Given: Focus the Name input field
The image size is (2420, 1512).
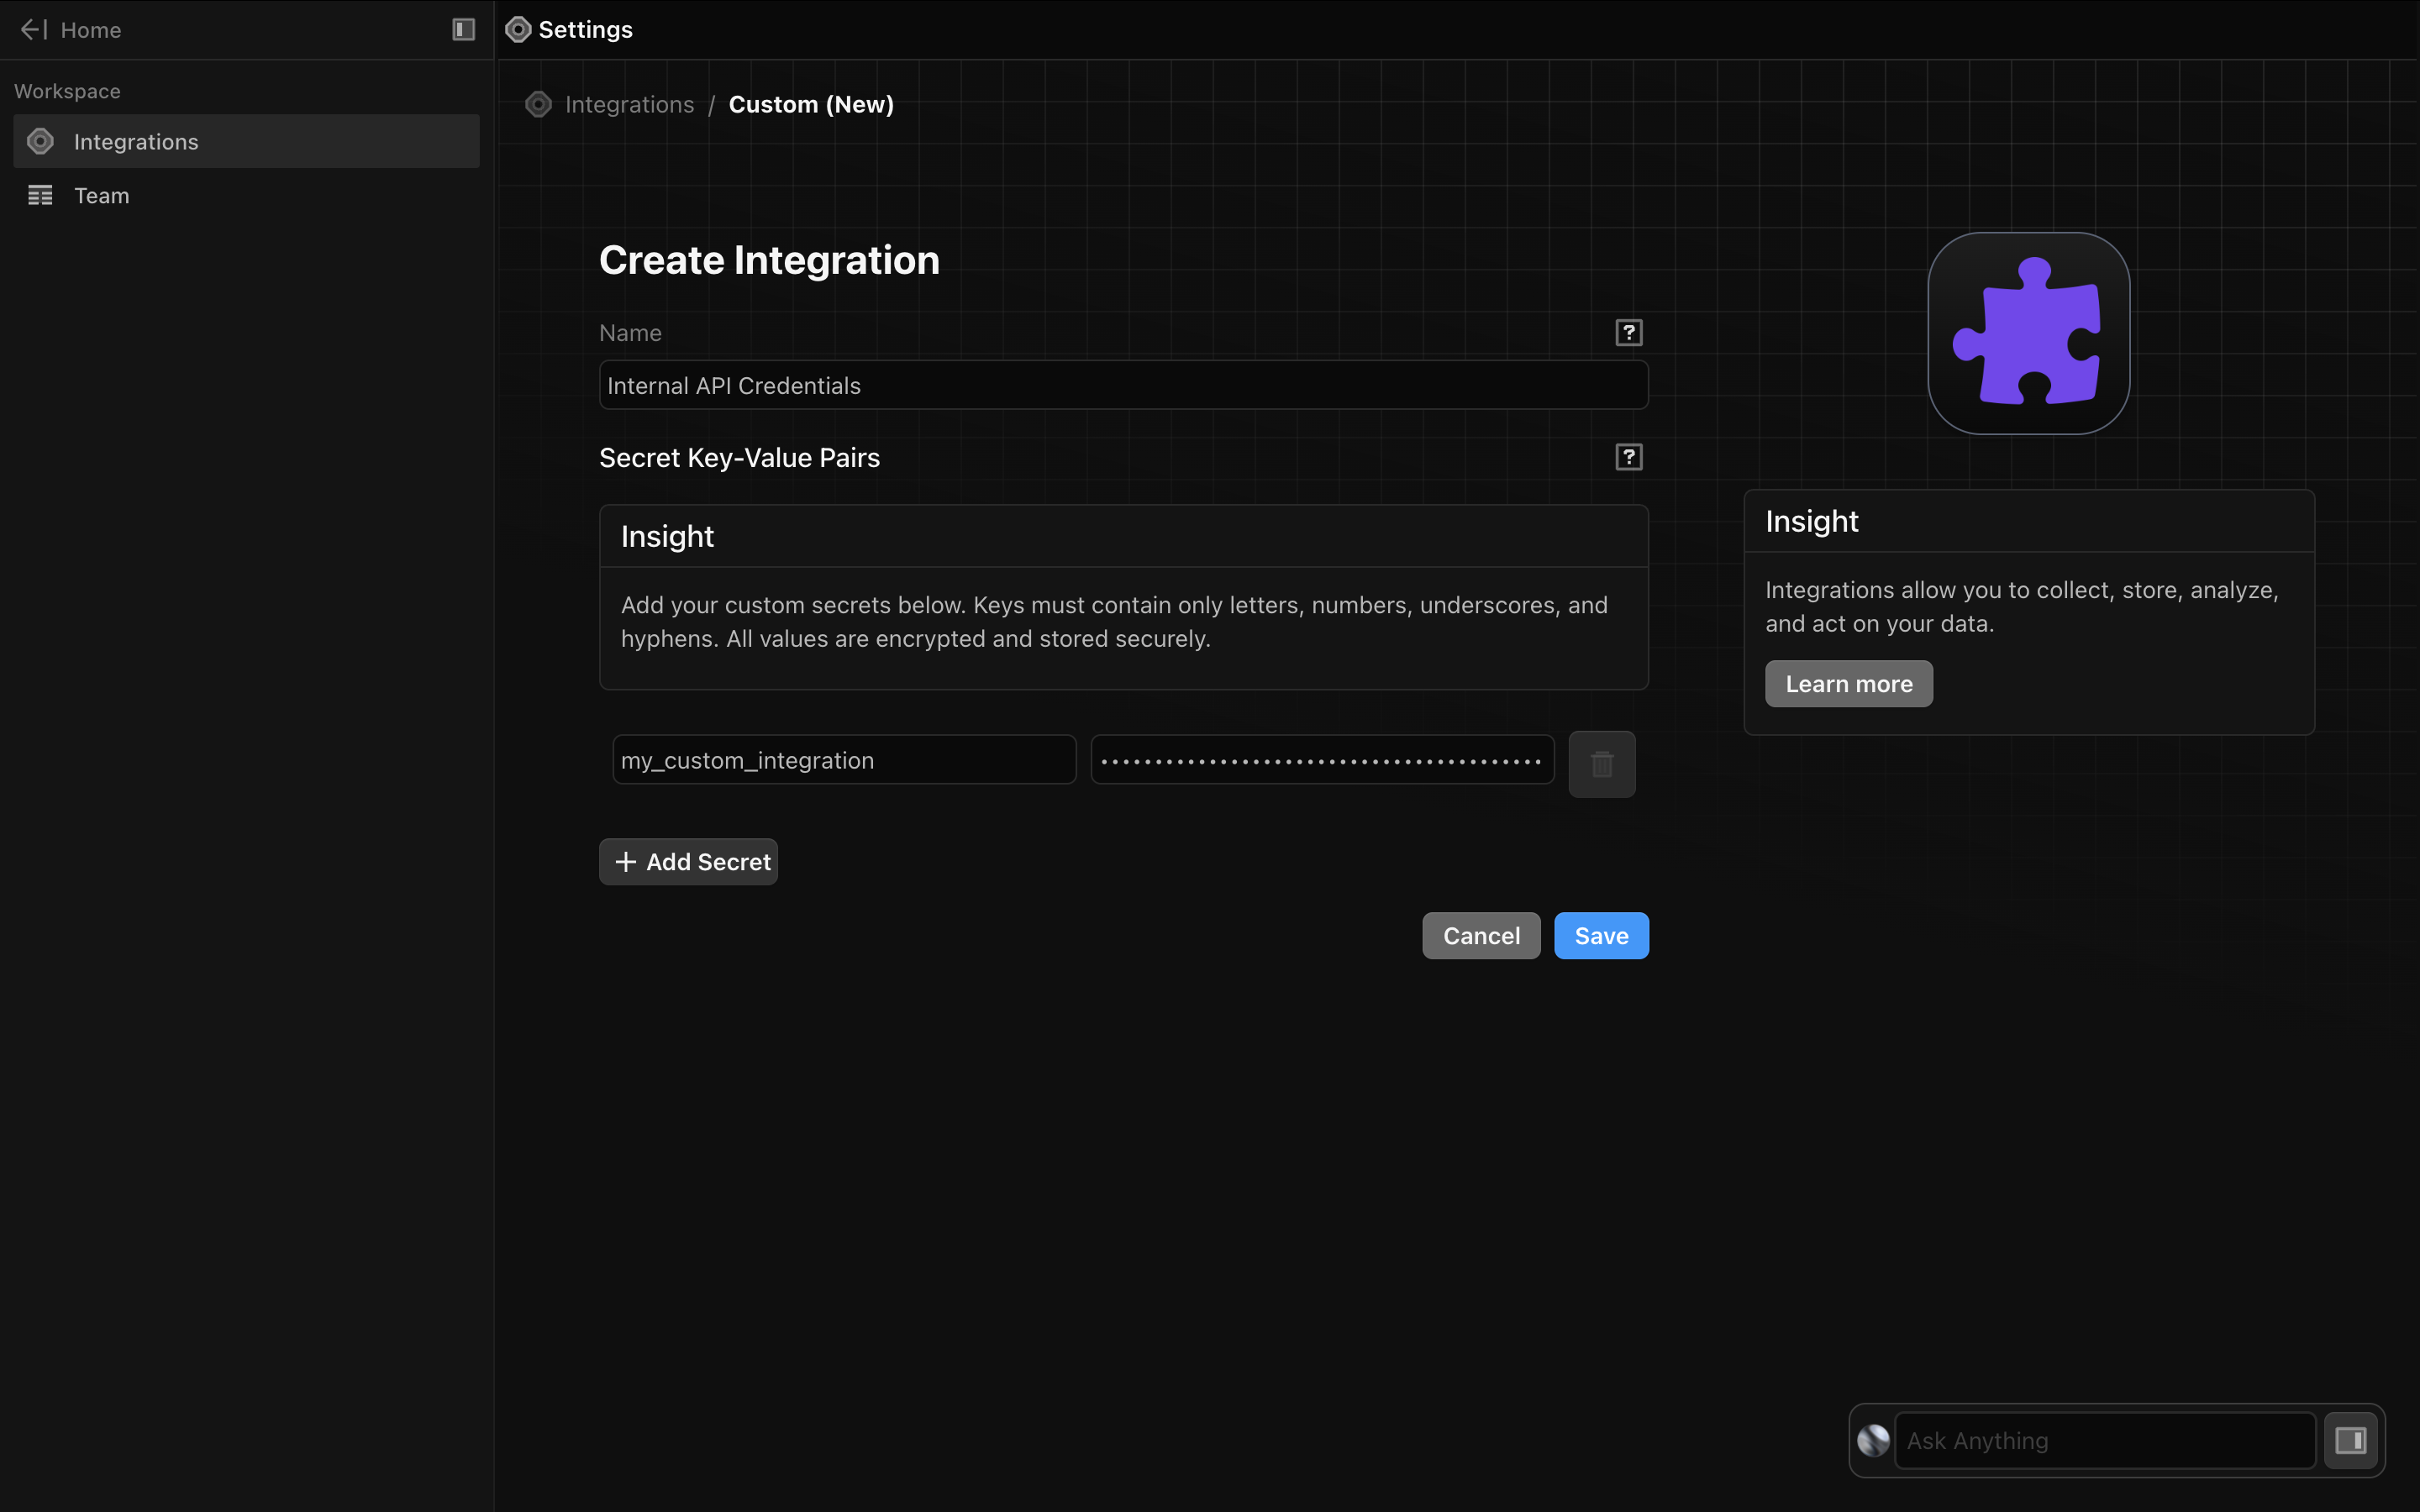Looking at the screenshot, I should 1122,386.
